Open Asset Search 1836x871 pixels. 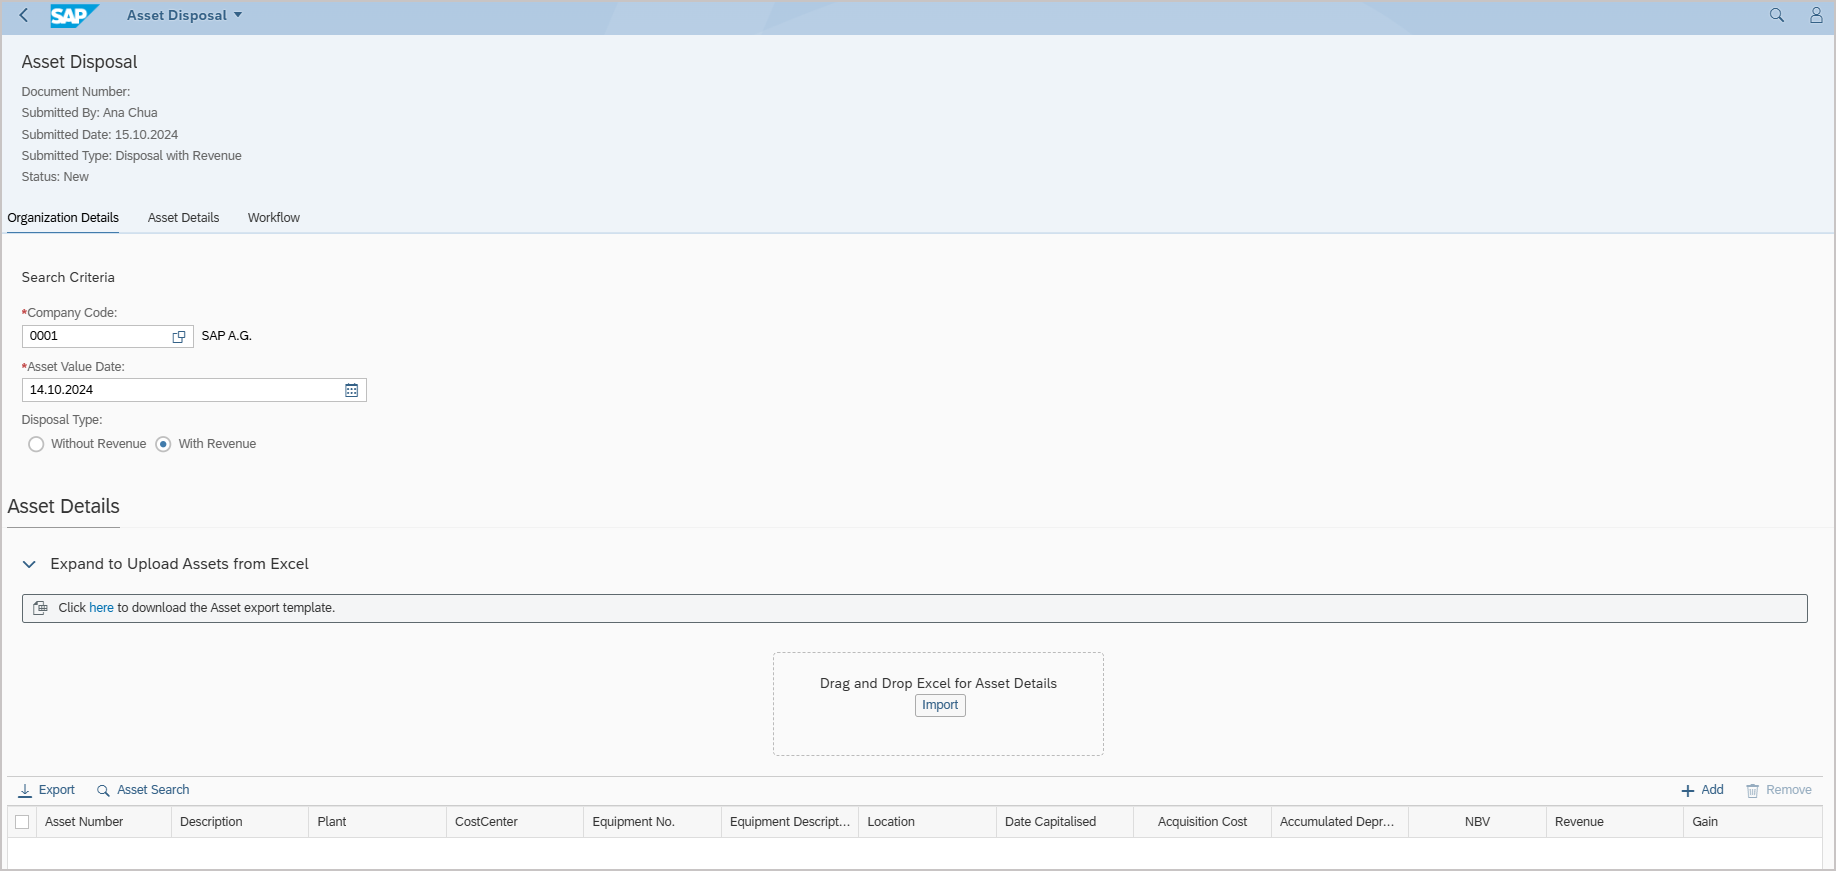143,790
